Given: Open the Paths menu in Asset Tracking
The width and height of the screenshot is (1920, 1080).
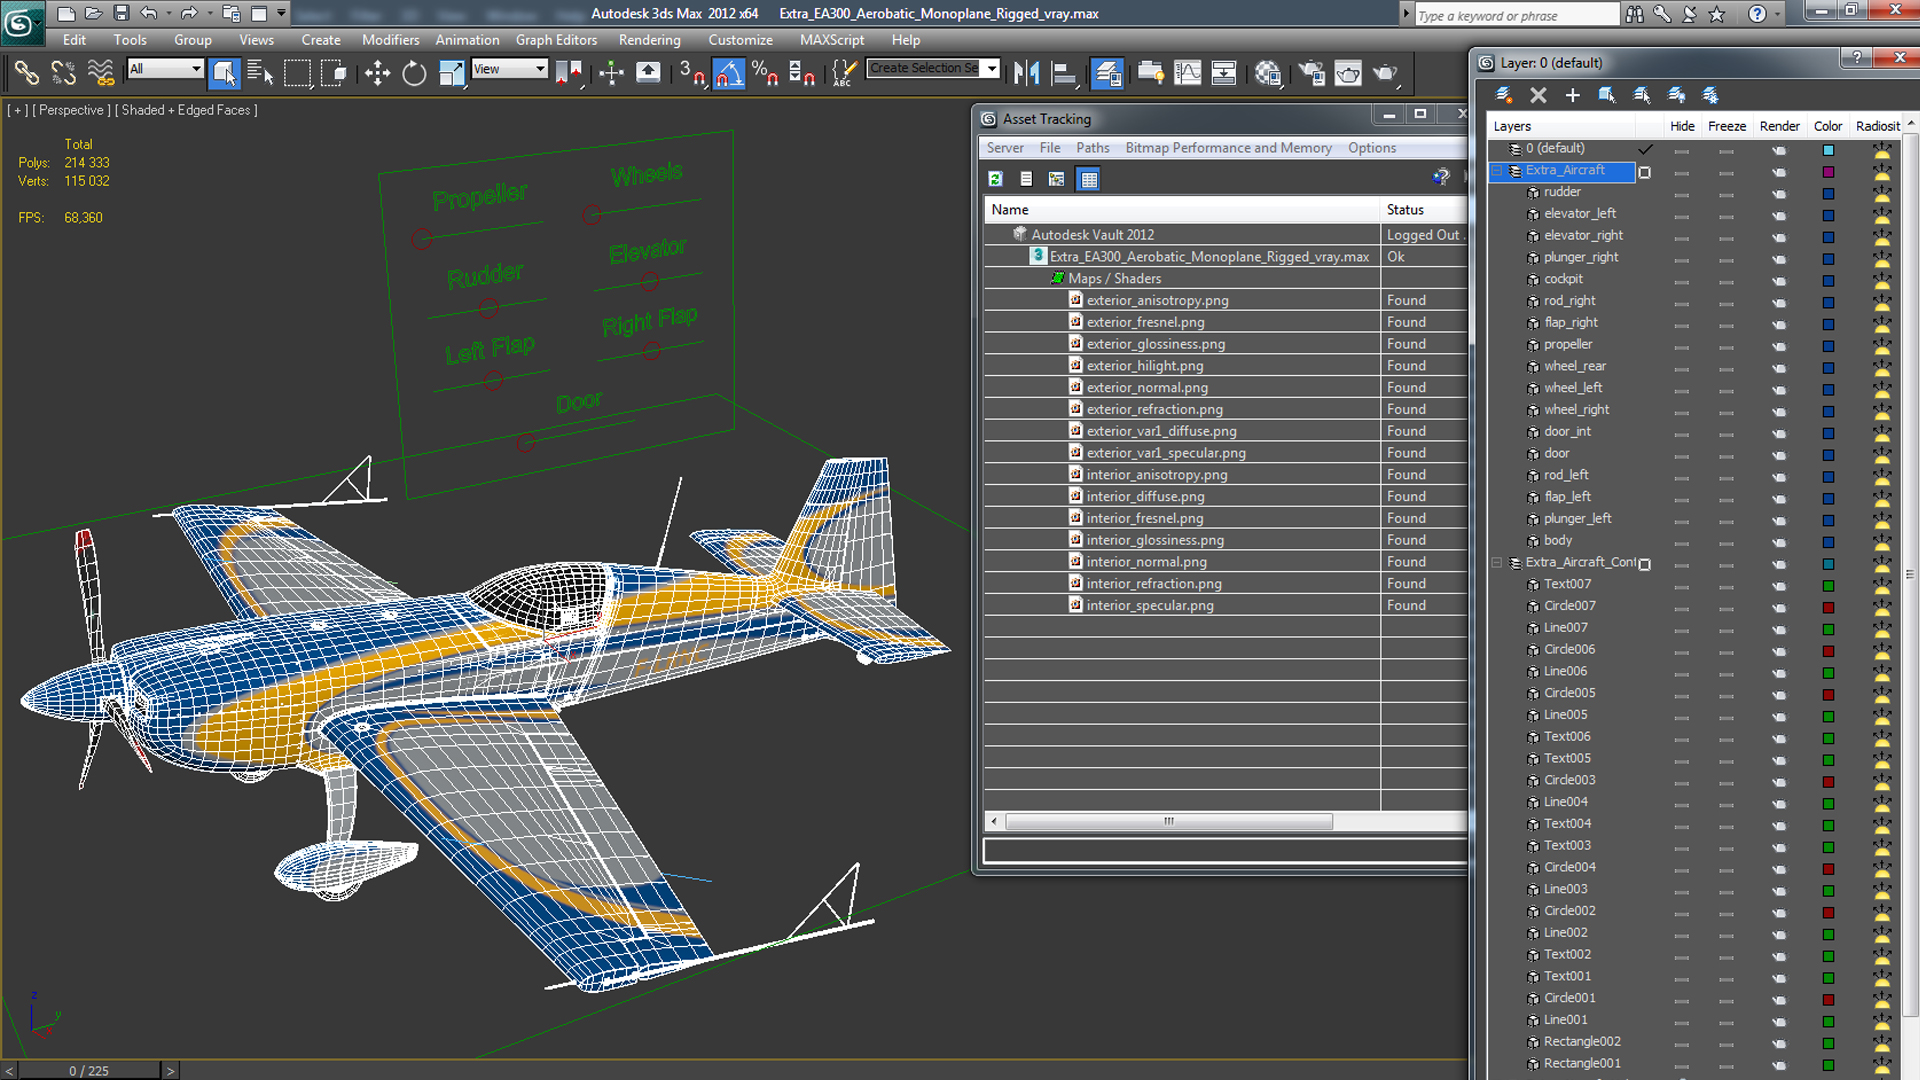Looking at the screenshot, I should tap(1092, 147).
